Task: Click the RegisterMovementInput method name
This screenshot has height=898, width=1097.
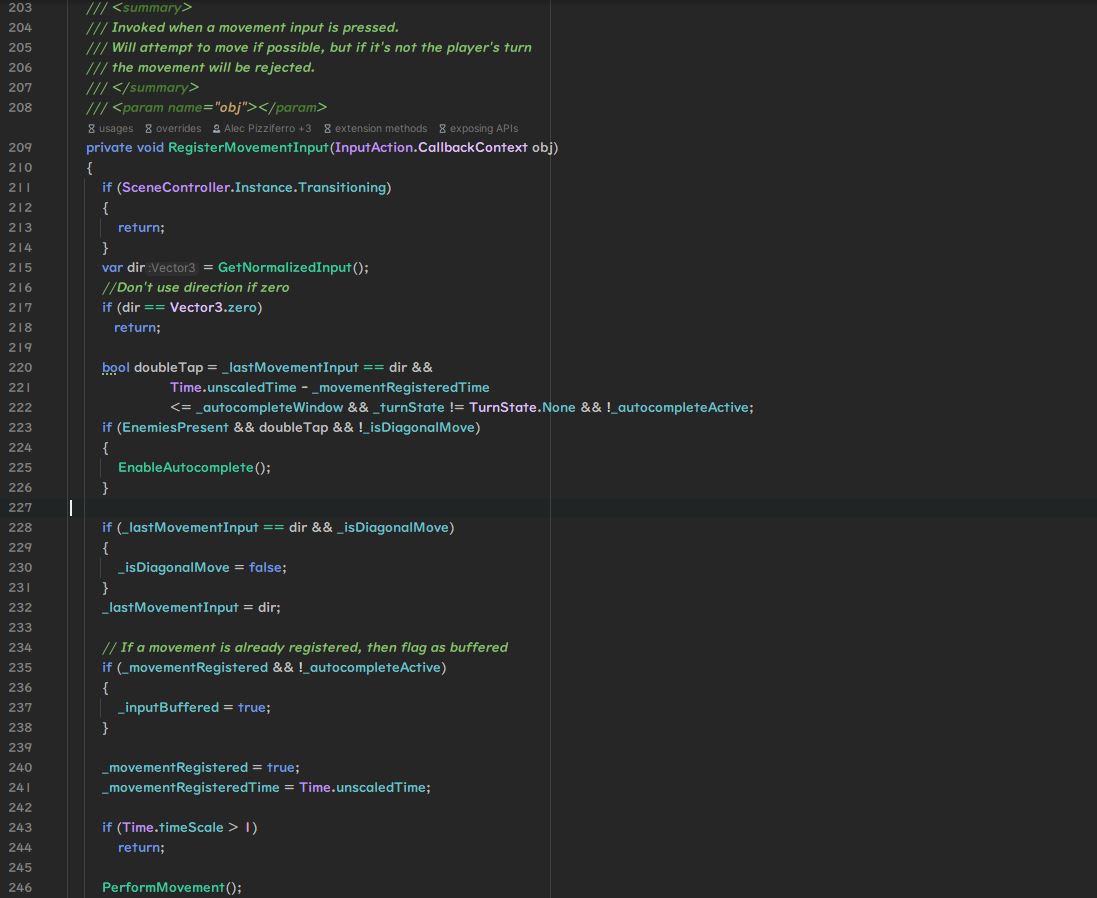Action: point(248,148)
